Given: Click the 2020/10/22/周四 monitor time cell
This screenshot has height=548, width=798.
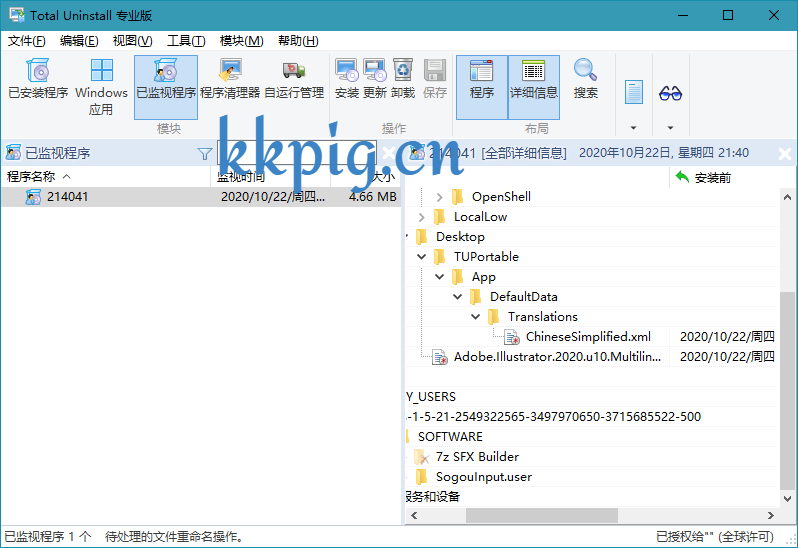Looking at the screenshot, I should (273, 197).
